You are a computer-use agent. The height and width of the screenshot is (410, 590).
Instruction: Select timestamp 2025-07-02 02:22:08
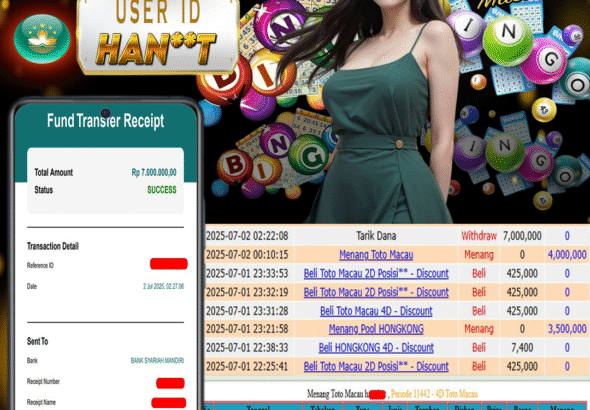247,236
